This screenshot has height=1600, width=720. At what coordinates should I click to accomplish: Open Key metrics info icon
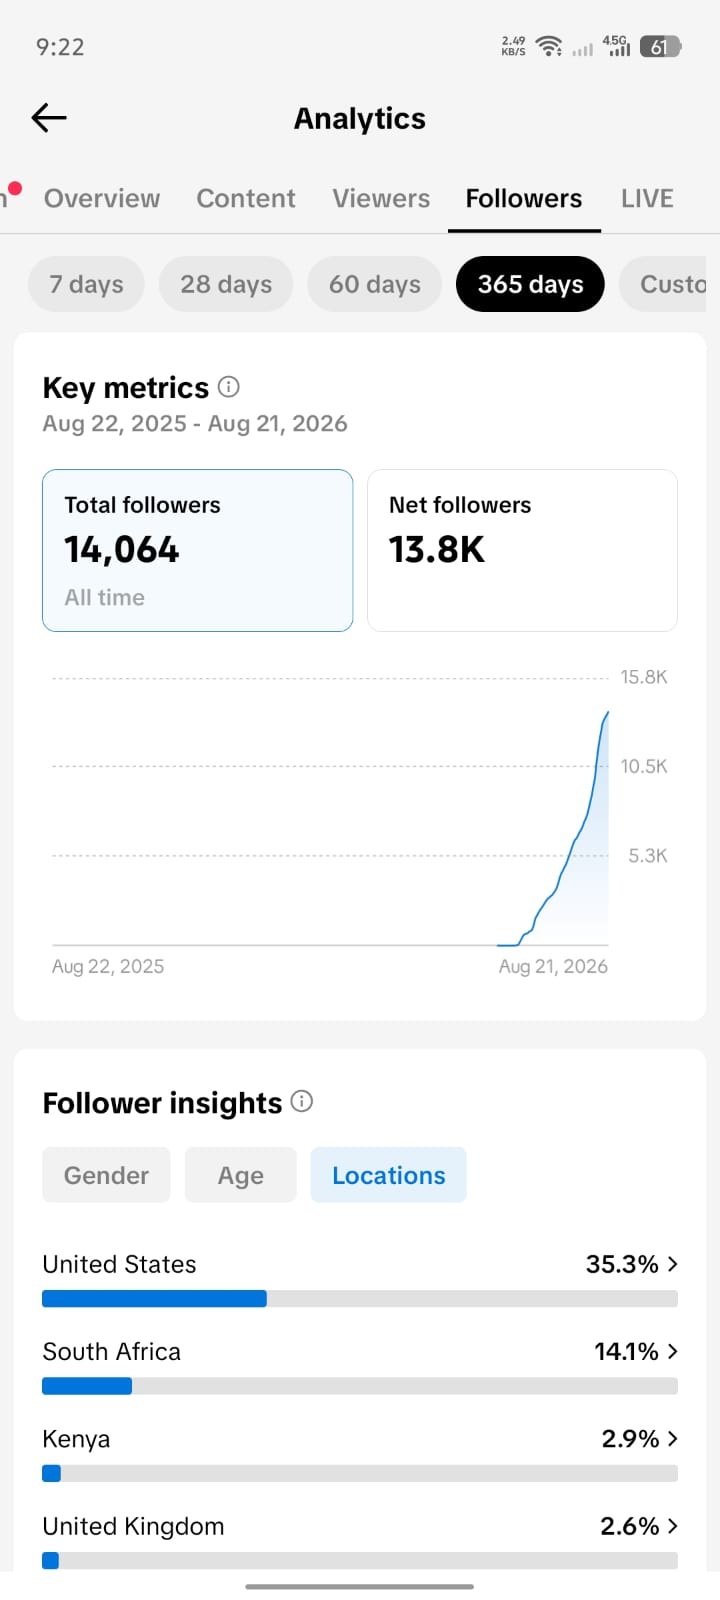click(x=229, y=386)
